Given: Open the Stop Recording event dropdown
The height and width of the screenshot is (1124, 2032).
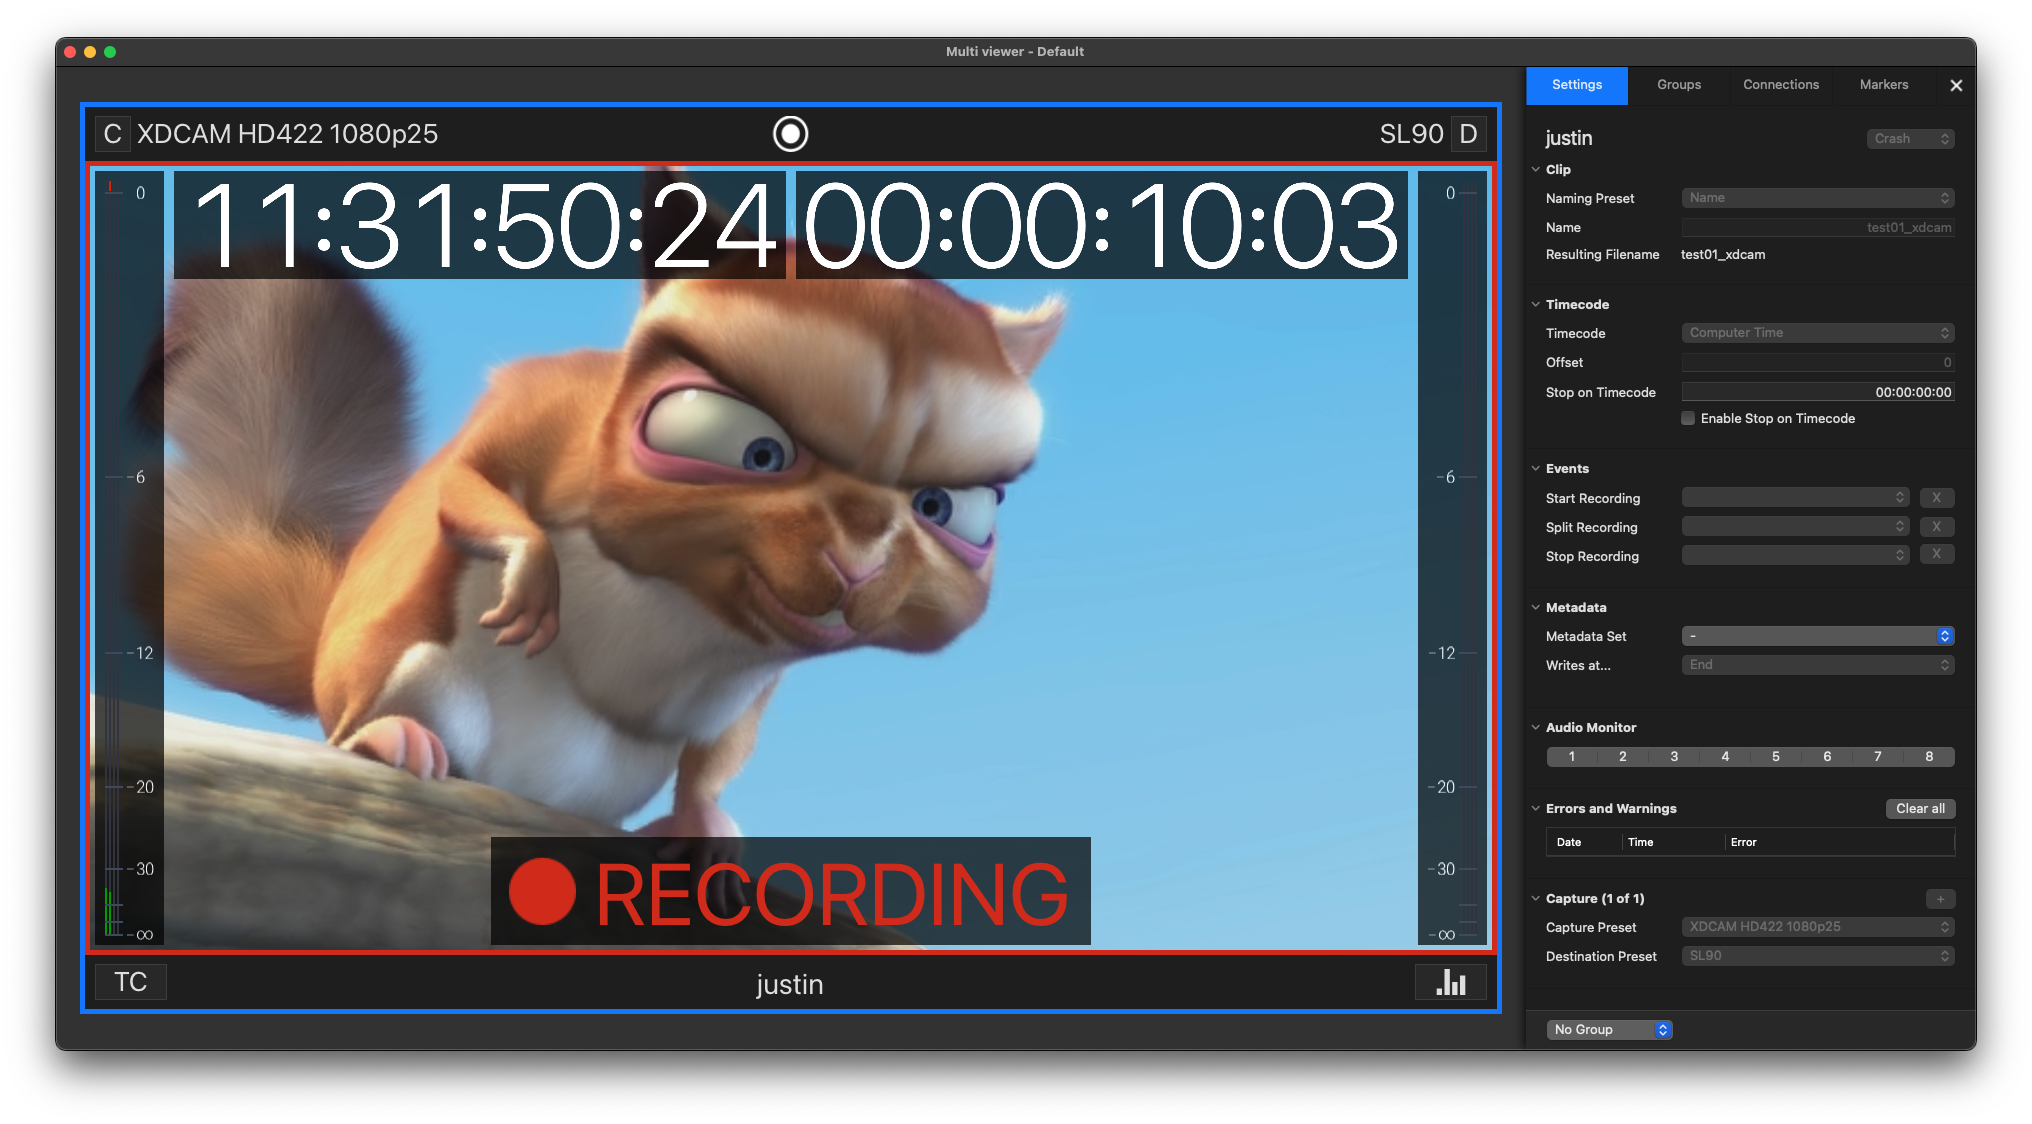Looking at the screenshot, I should click(x=1796, y=556).
